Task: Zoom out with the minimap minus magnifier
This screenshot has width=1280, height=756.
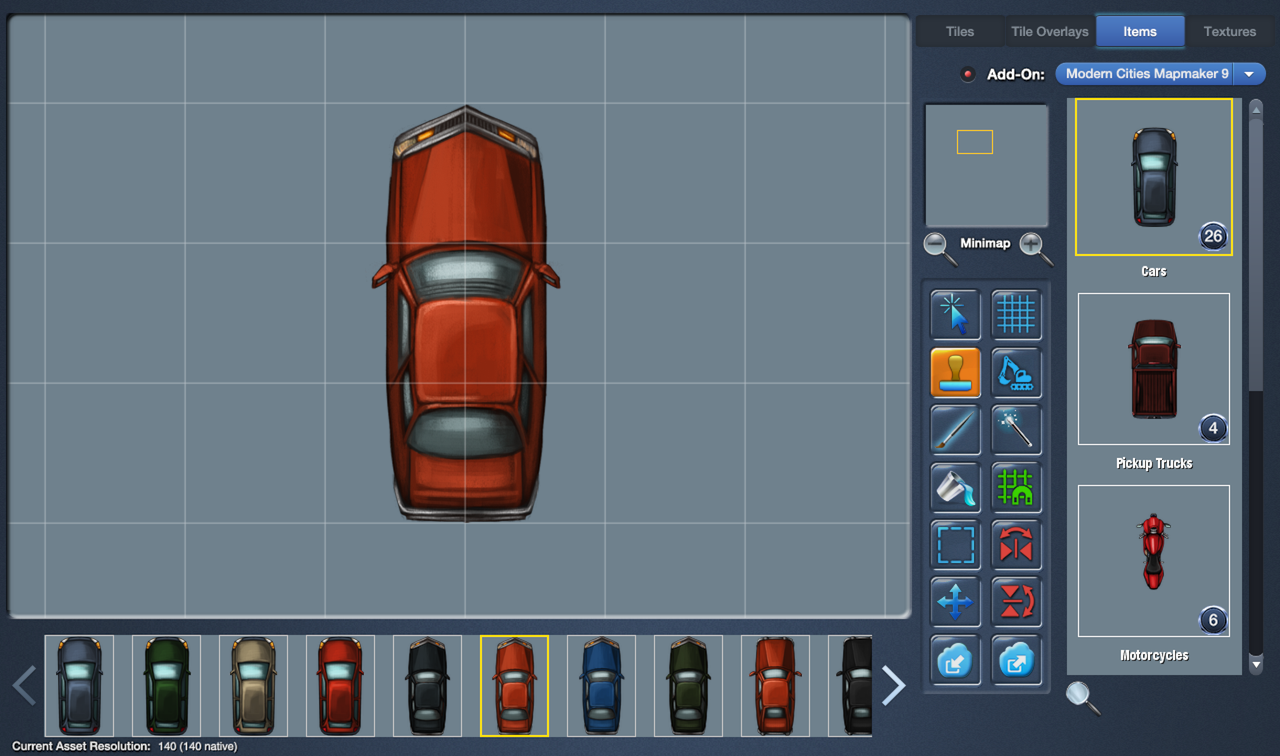Action: coord(939,248)
